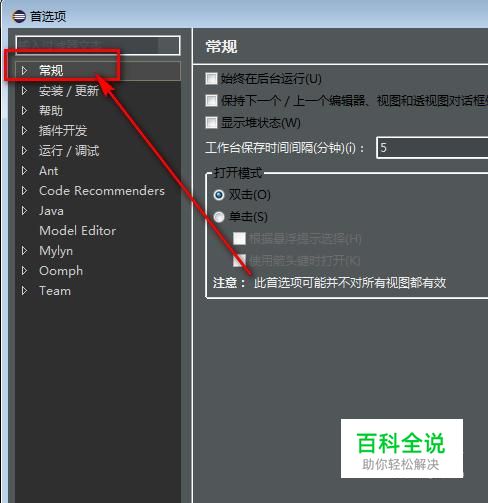Expand the Team tree node arrow
The image size is (488, 503).
24,290
